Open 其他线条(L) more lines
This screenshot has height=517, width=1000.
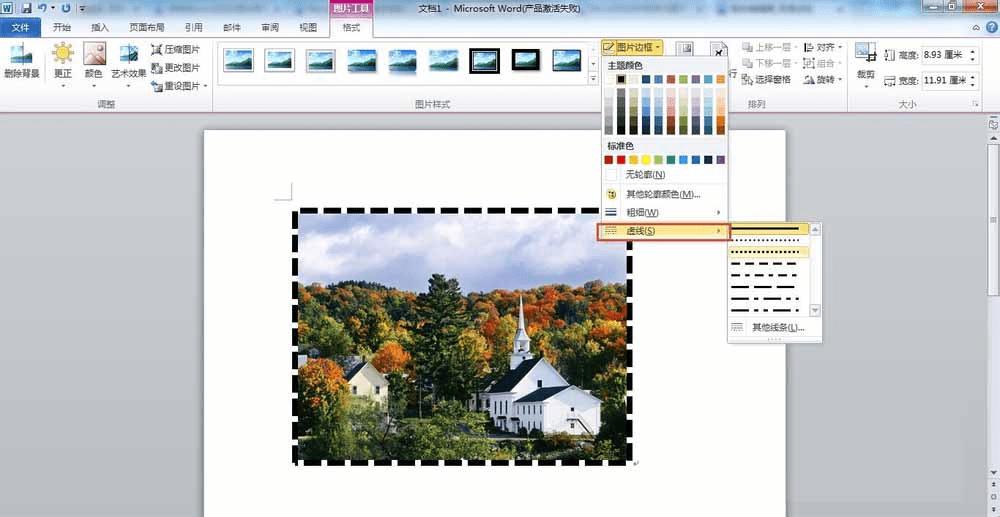[x=774, y=328]
